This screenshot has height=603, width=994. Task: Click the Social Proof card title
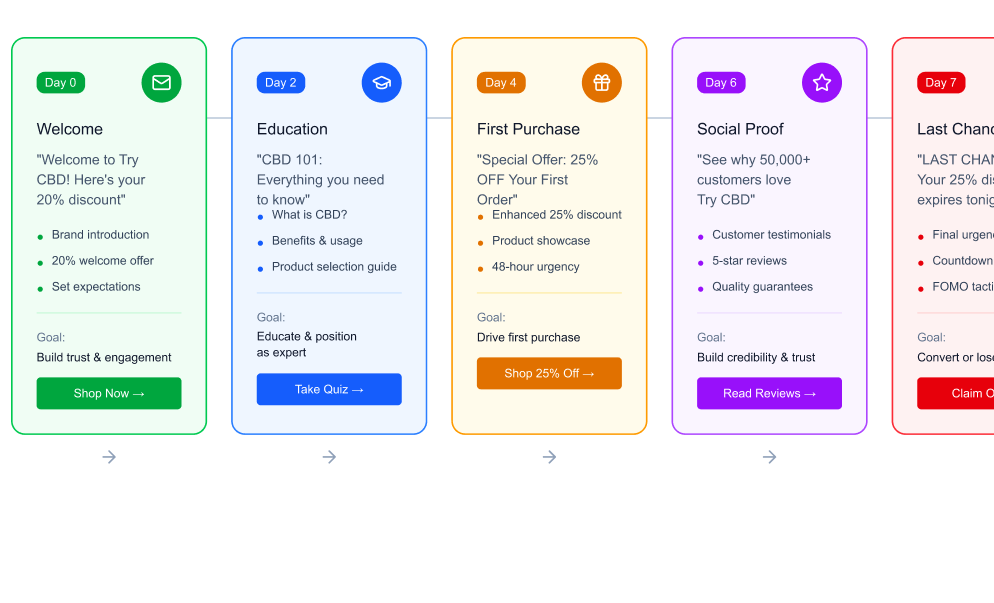[x=740, y=129]
